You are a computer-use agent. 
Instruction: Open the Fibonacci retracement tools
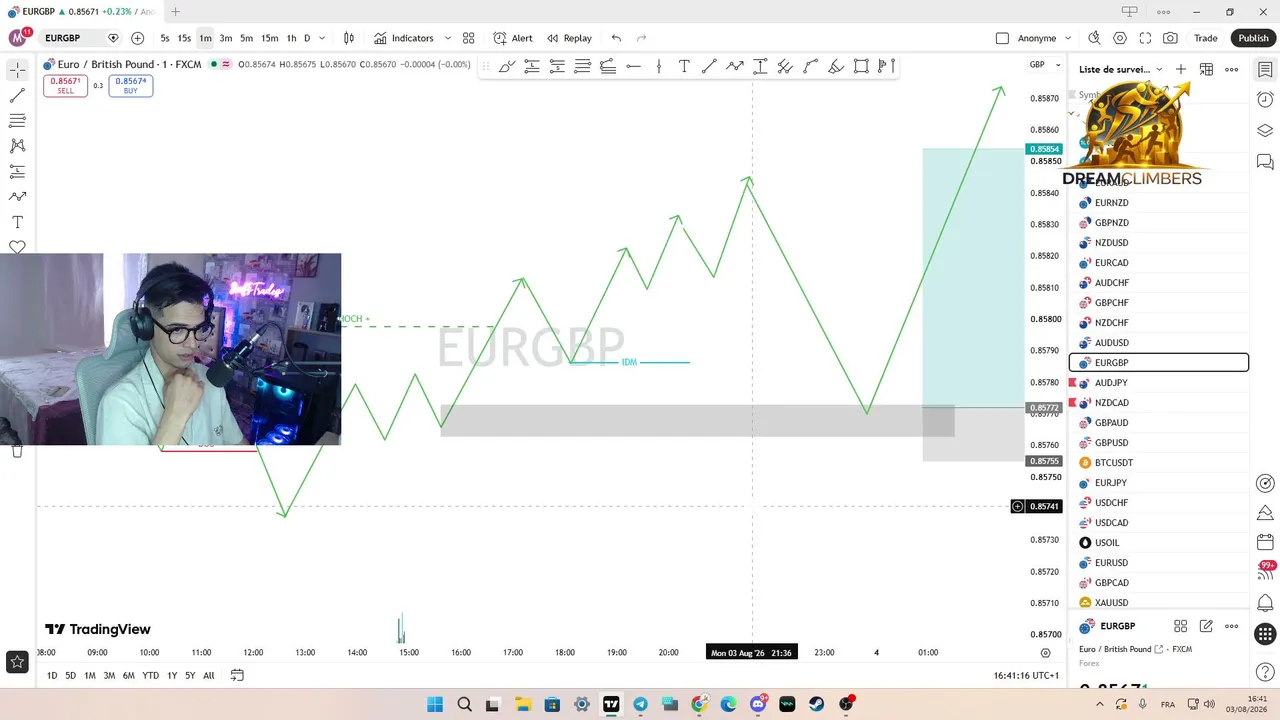(x=17, y=121)
